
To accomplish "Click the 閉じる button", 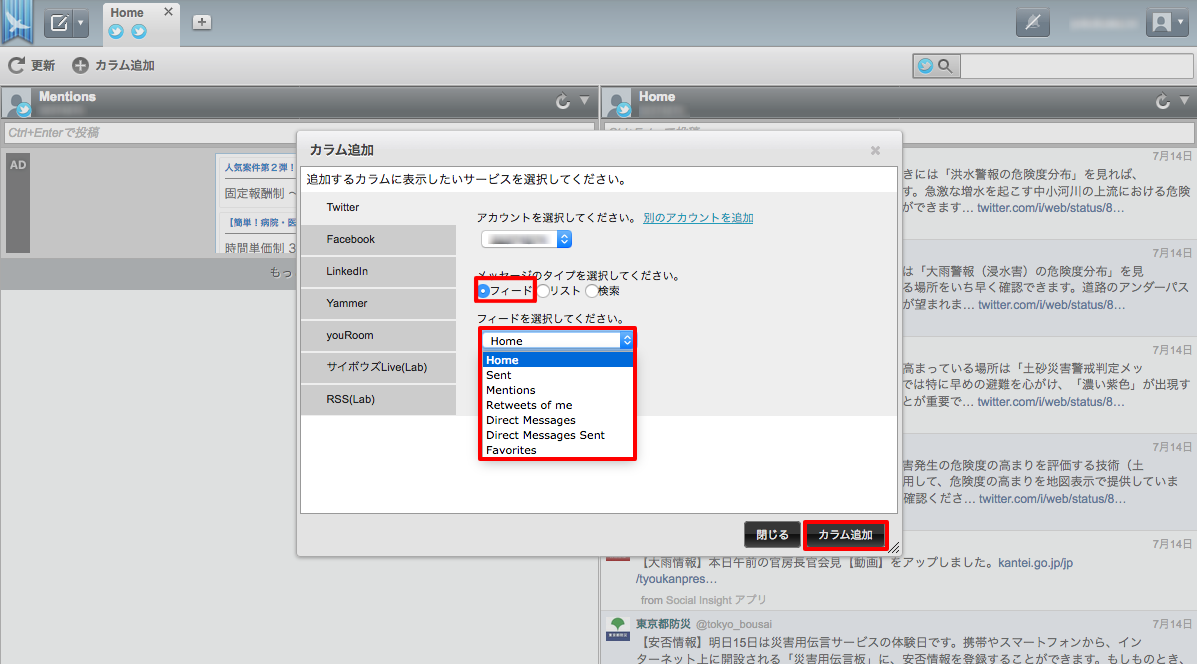I will point(772,535).
